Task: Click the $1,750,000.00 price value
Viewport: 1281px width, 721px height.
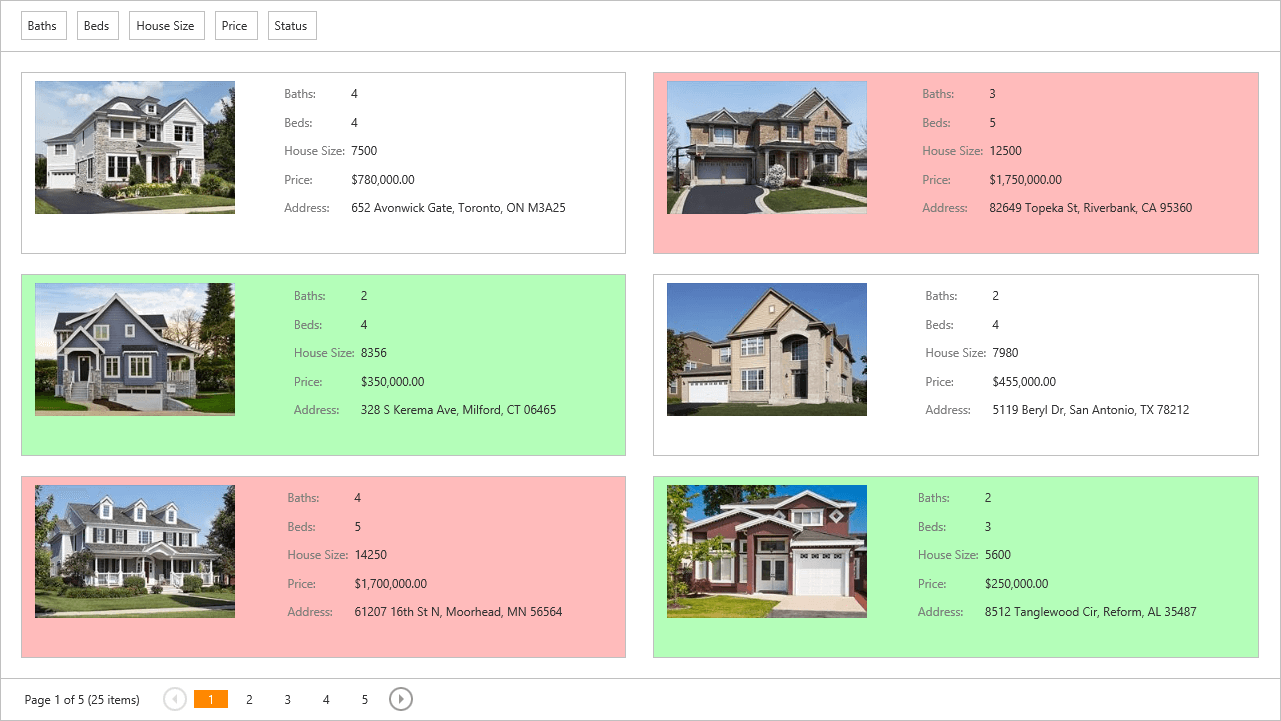Action: (1025, 180)
